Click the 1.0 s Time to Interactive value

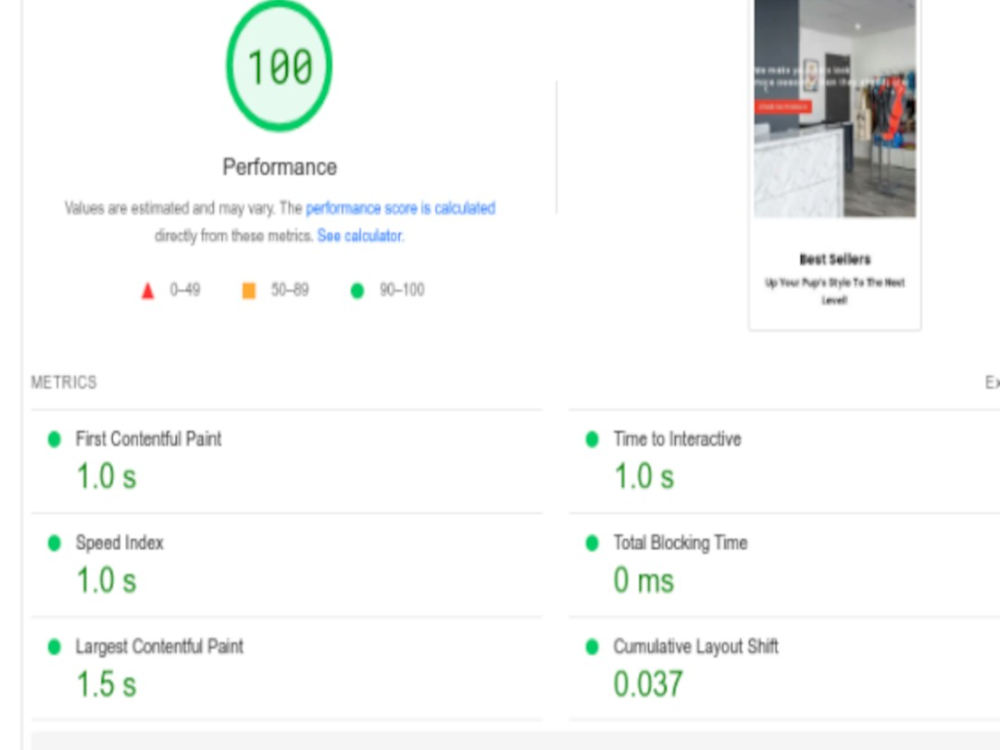pos(644,476)
